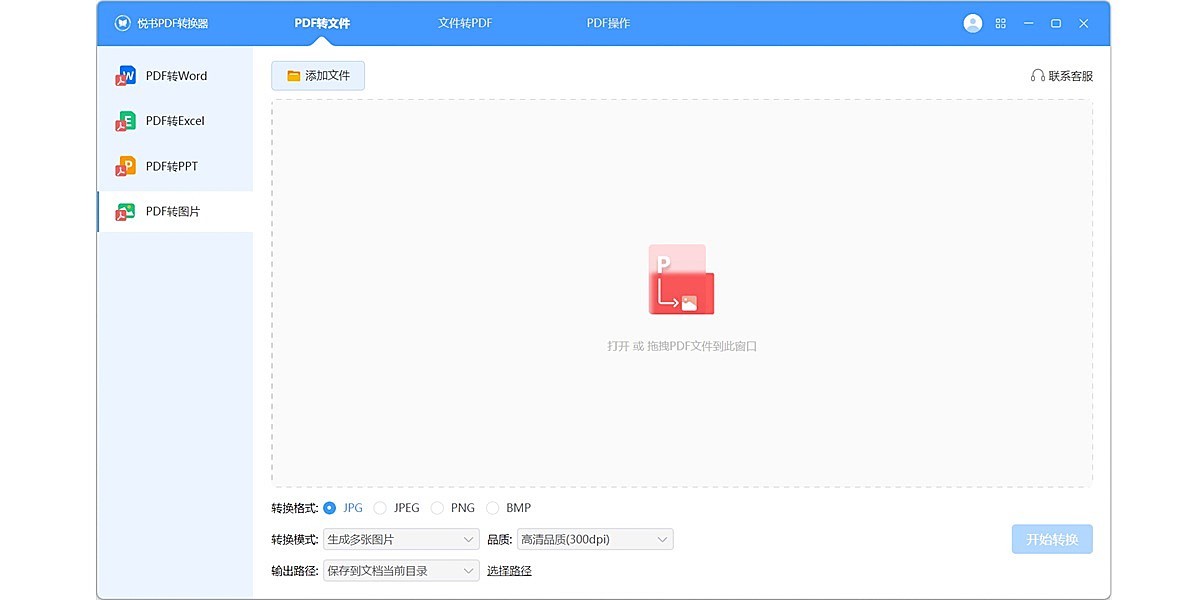Open the user account avatar

972,22
